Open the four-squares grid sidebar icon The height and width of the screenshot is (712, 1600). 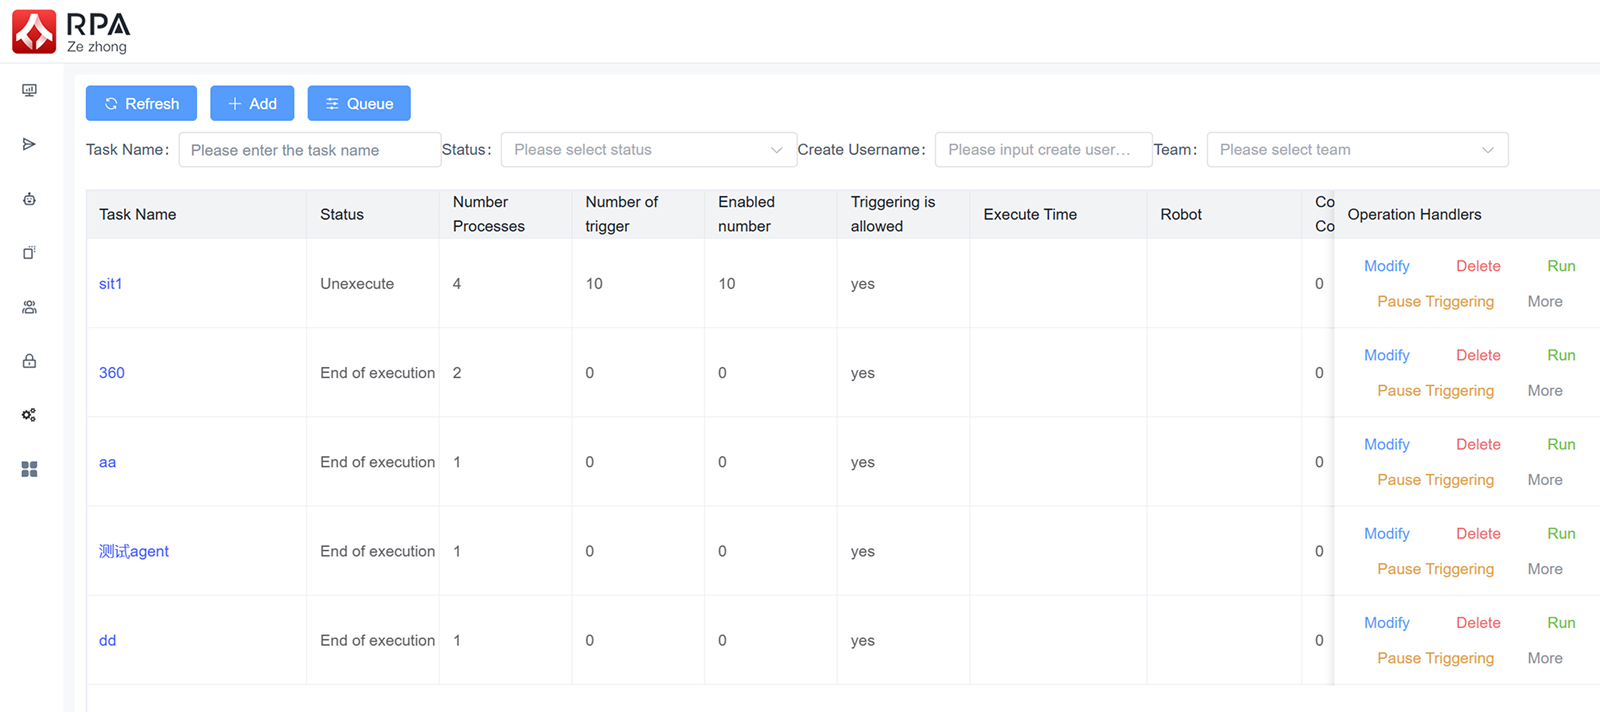[x=29, y=469]
